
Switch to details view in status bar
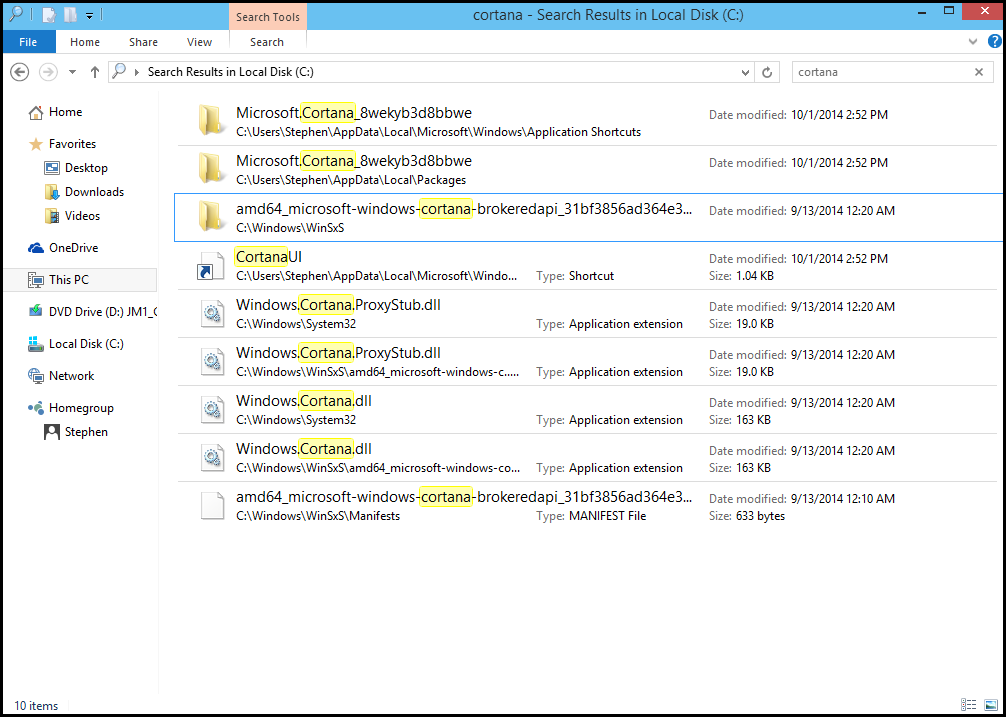(x=967, y=705)
